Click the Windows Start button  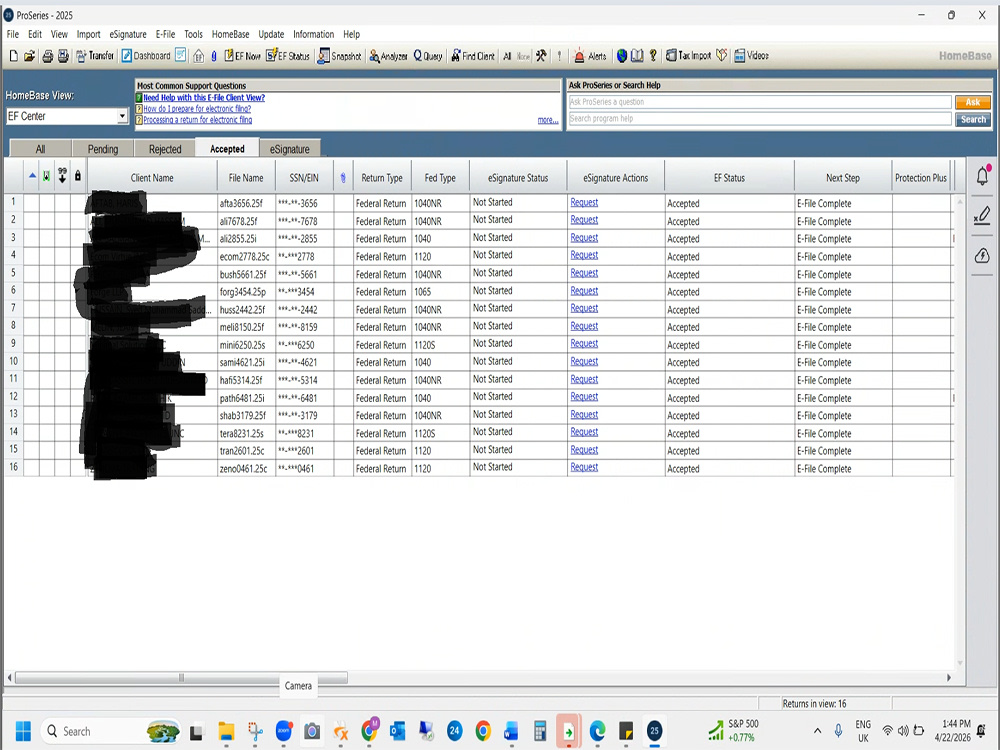coord(23,731)
